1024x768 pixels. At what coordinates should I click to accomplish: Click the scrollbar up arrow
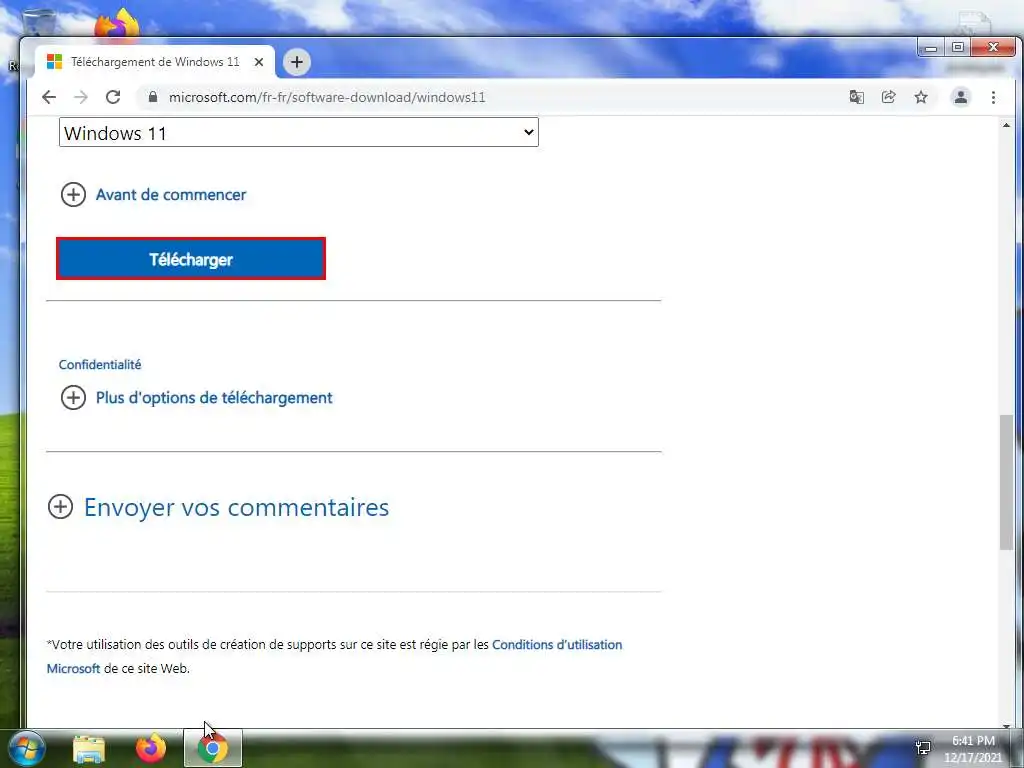point(1006,125)
